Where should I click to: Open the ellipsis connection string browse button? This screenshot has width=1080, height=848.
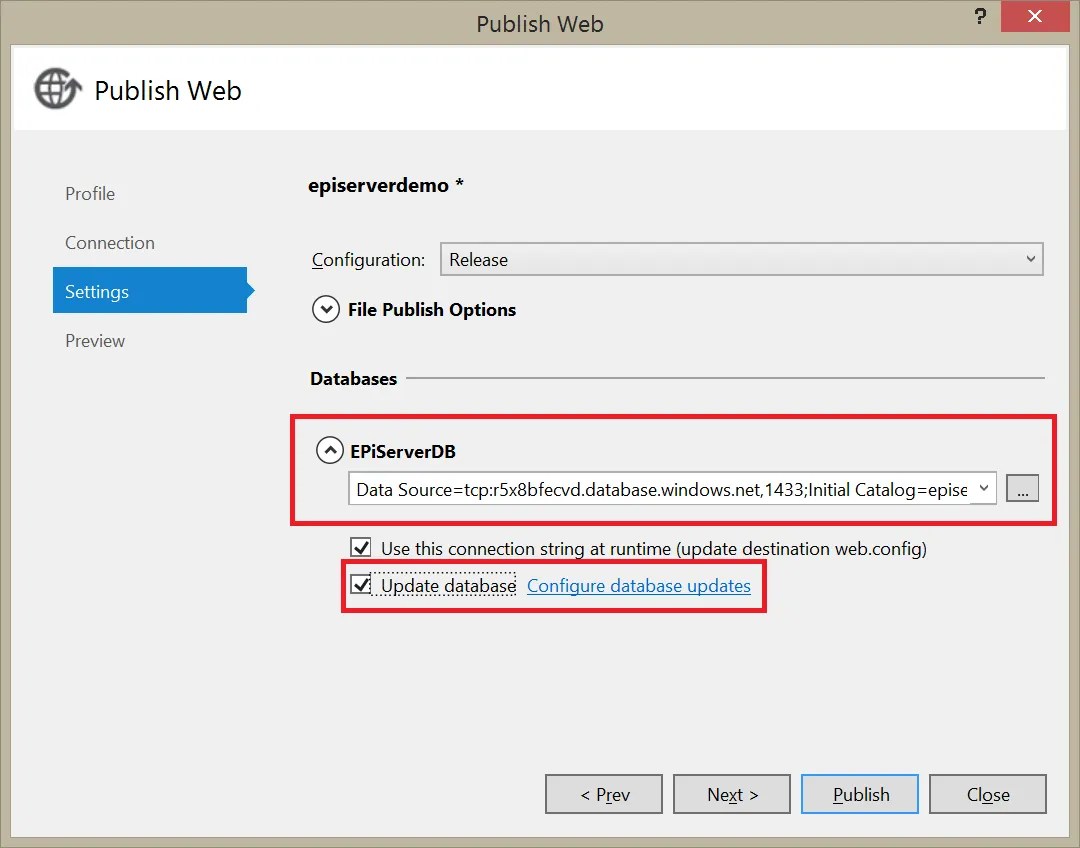[x=1022, y=488]
